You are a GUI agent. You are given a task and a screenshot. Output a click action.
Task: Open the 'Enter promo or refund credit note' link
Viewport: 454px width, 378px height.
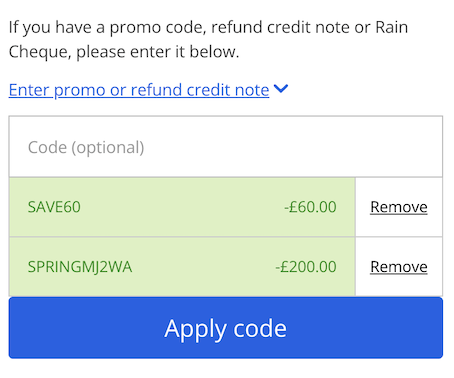click(x=139, y=90)
